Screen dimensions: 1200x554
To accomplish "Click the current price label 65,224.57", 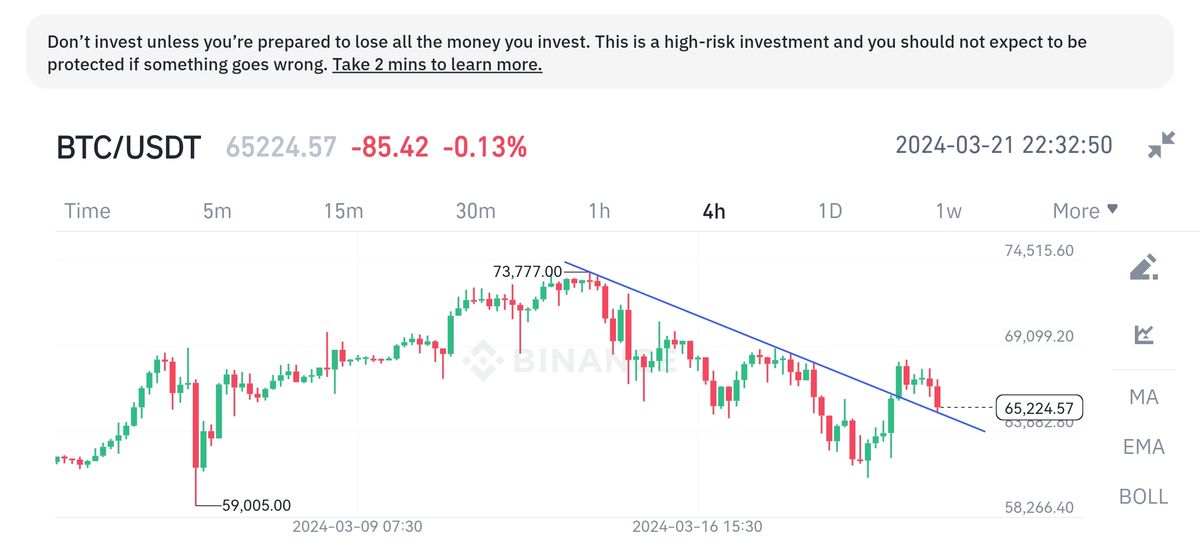I will tap(1040, 408).
